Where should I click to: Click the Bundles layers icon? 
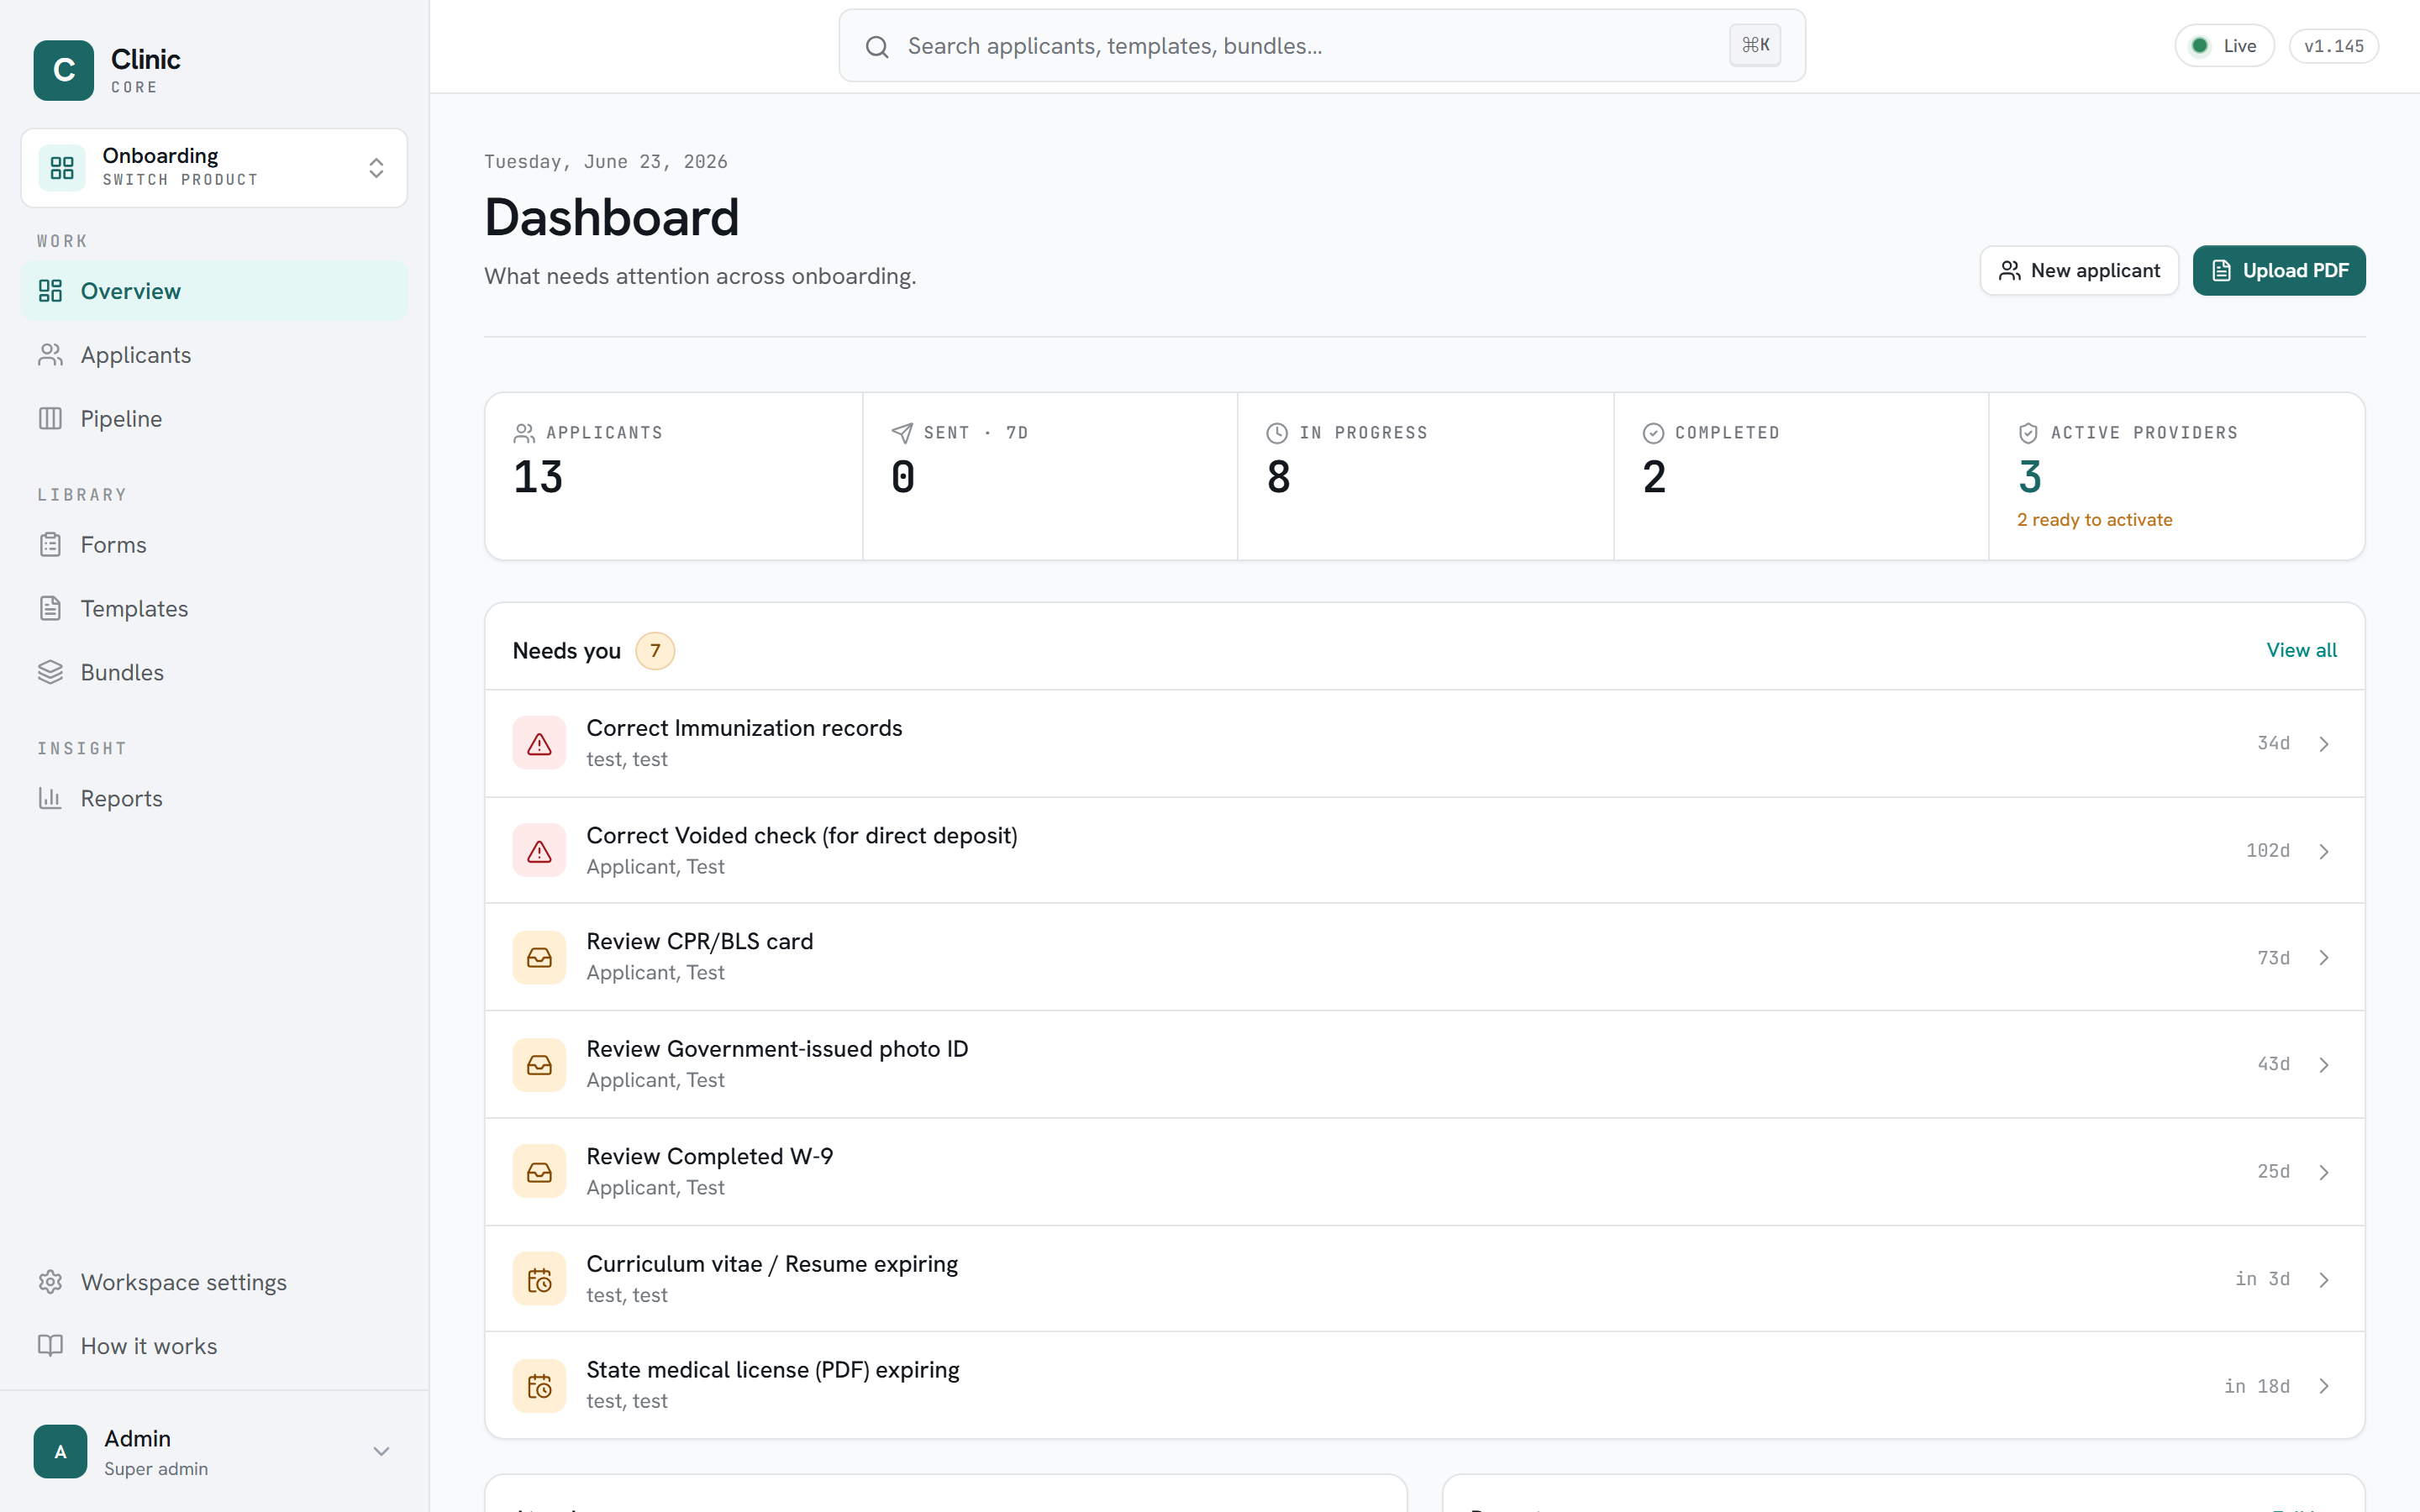50,672
